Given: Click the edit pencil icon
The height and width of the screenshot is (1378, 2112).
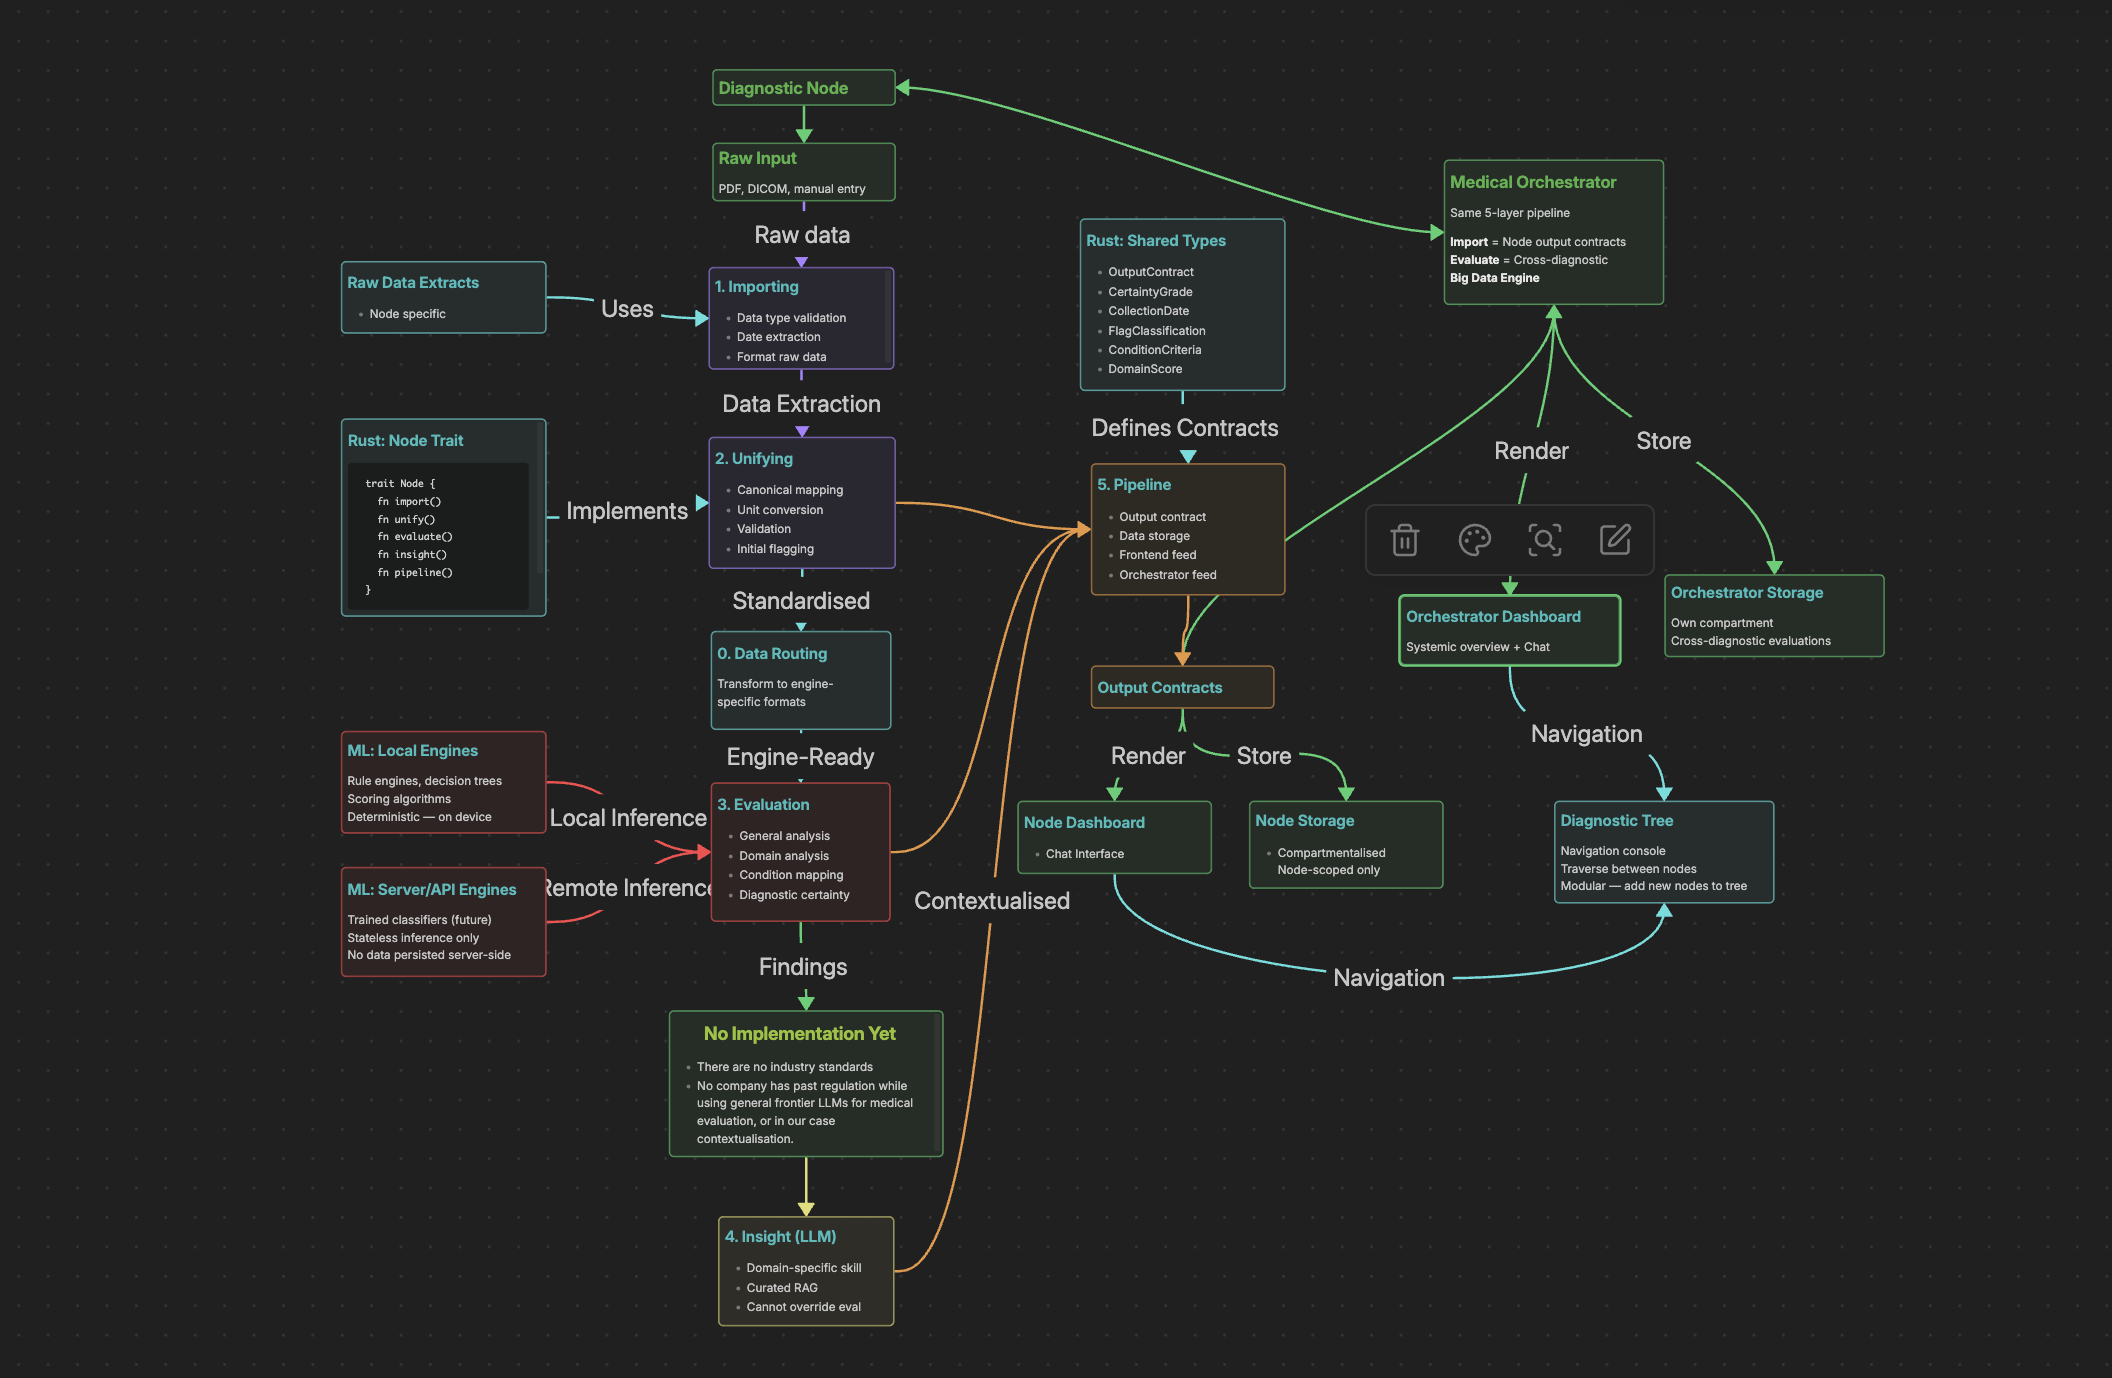Looking at the screenshot, I should click(x=1615, y=540).
